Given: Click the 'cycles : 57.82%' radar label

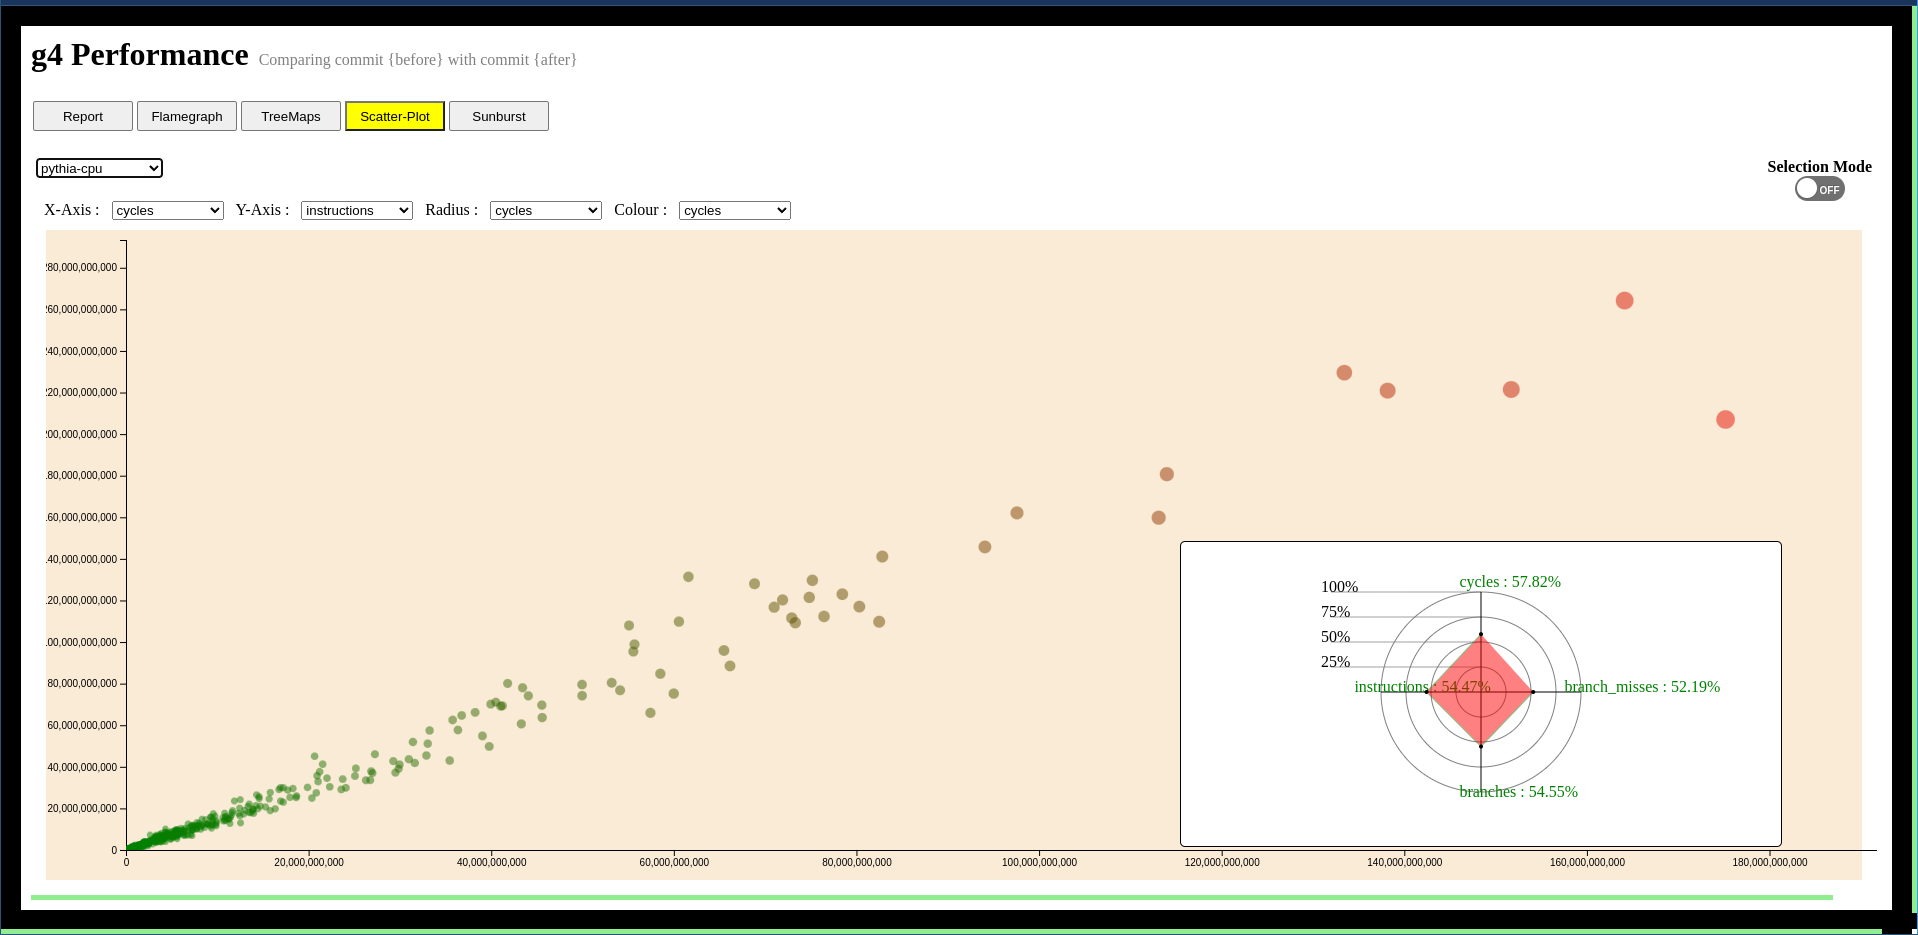Looking at the screenshot, I should click(1510, 582).
